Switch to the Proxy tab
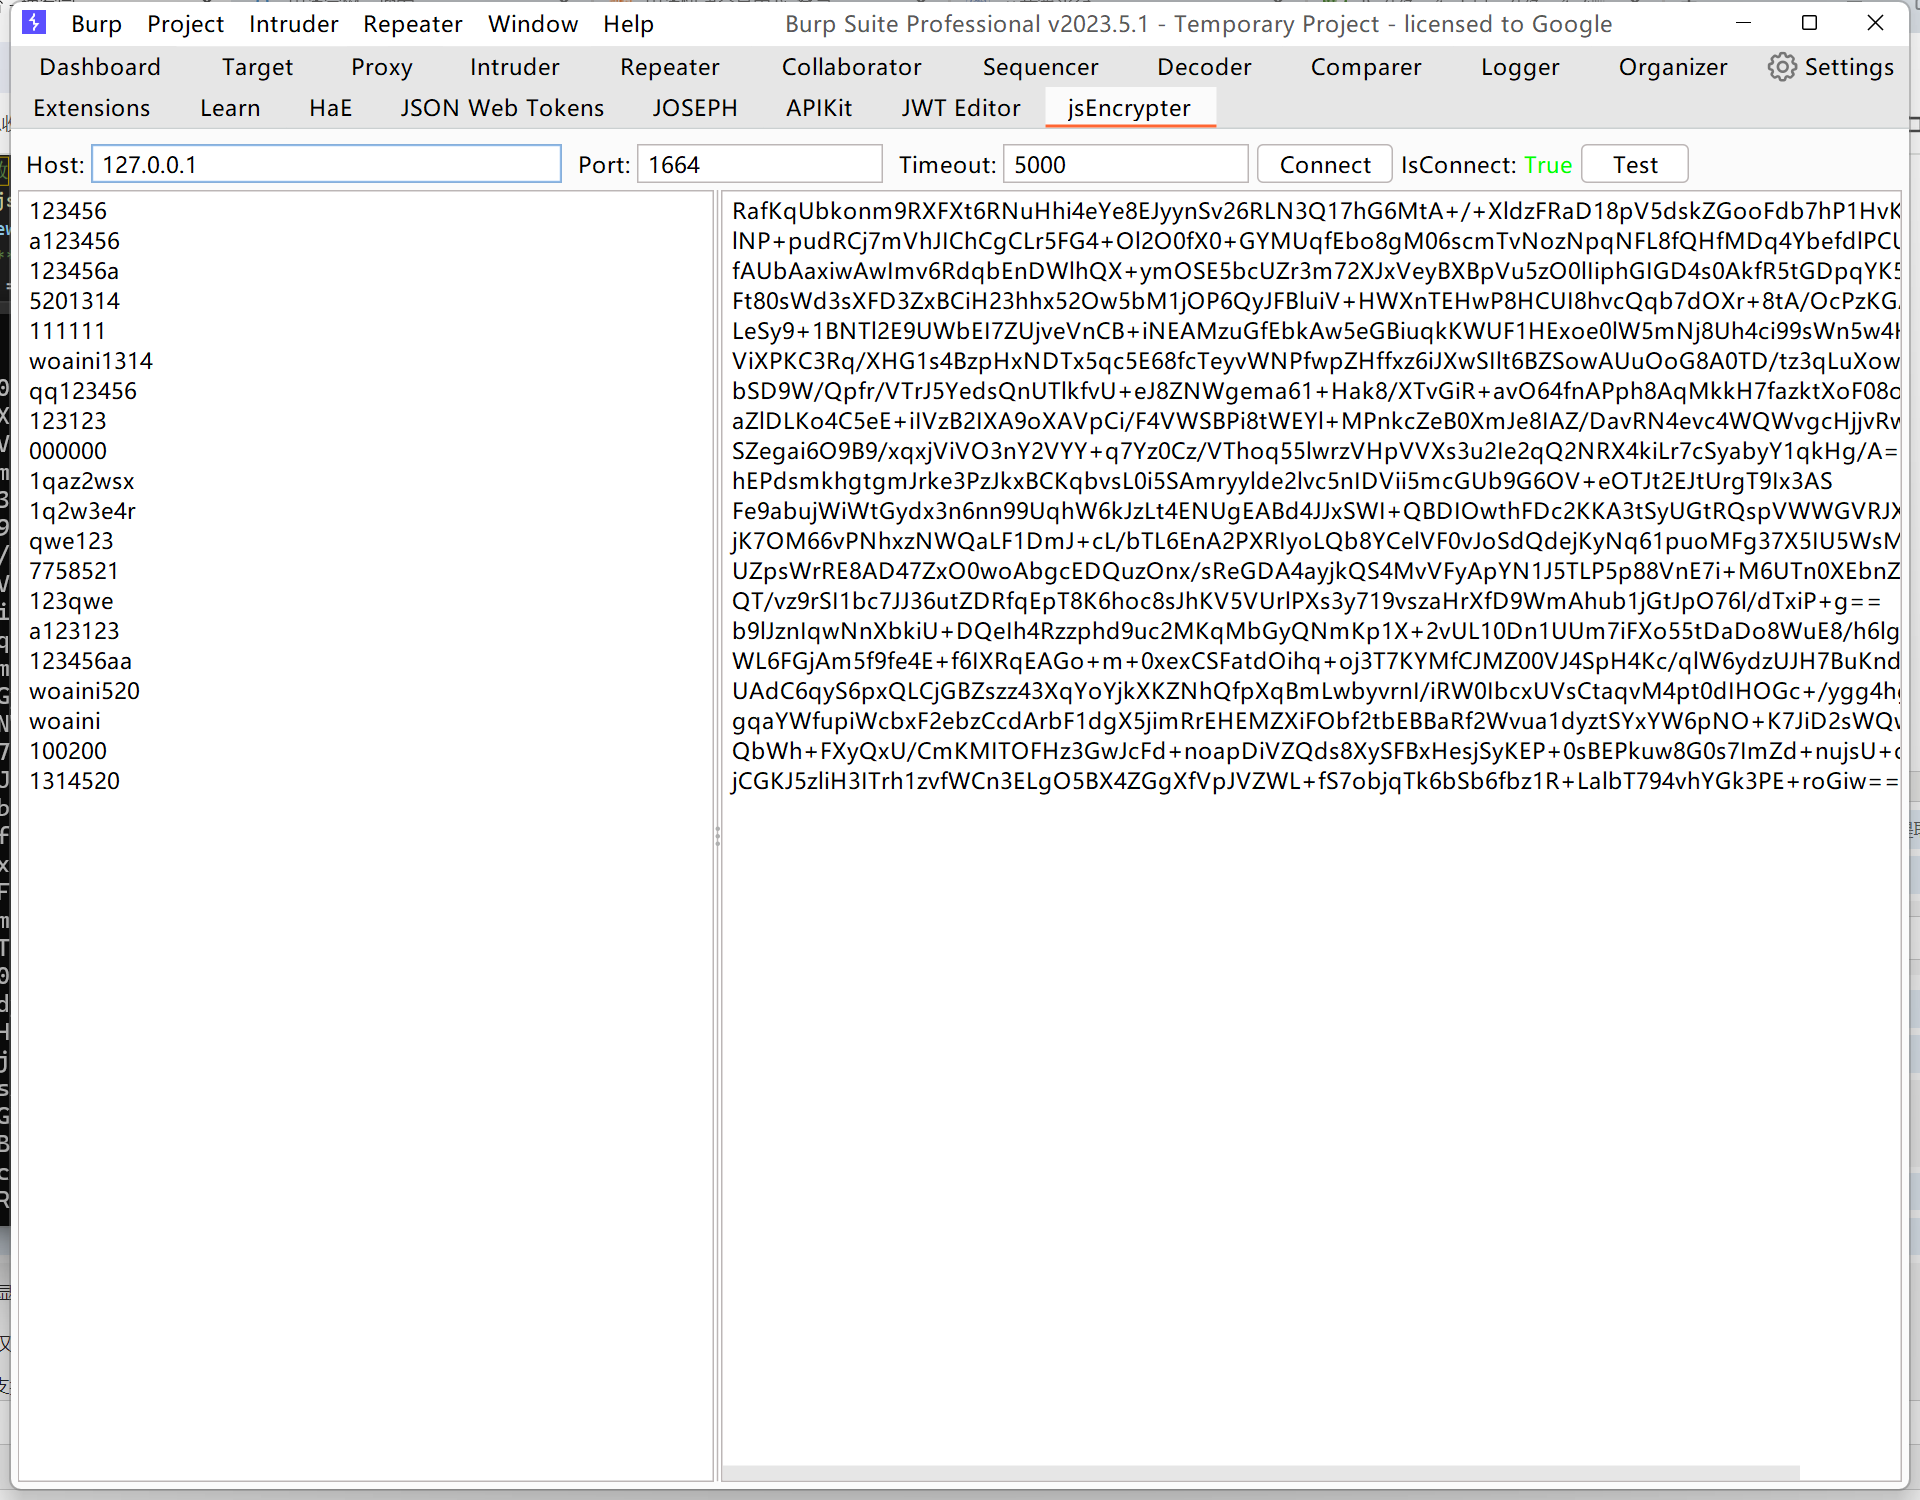 point(381,67)
